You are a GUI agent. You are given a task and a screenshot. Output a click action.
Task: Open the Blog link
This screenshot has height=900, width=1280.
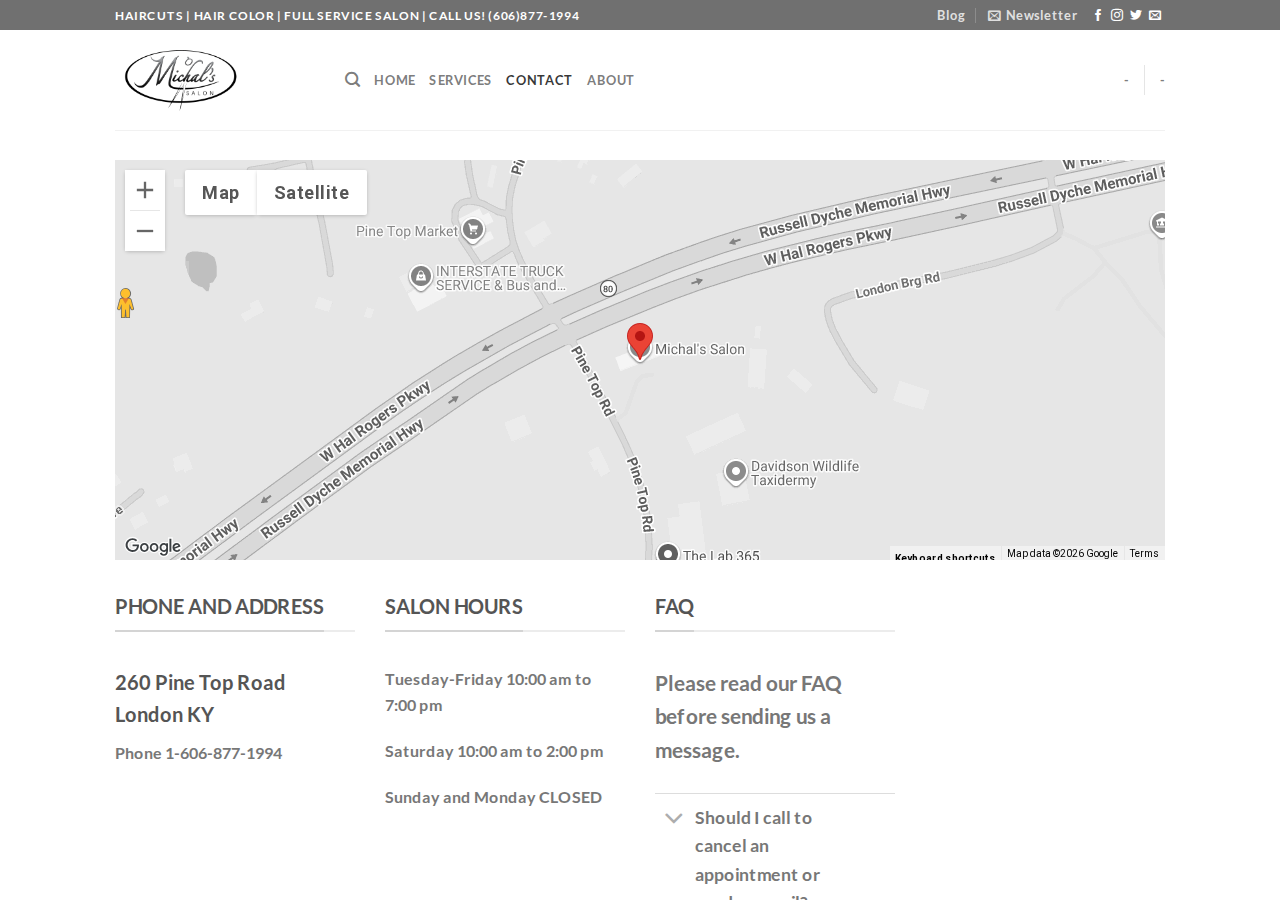tap(951, 15)
